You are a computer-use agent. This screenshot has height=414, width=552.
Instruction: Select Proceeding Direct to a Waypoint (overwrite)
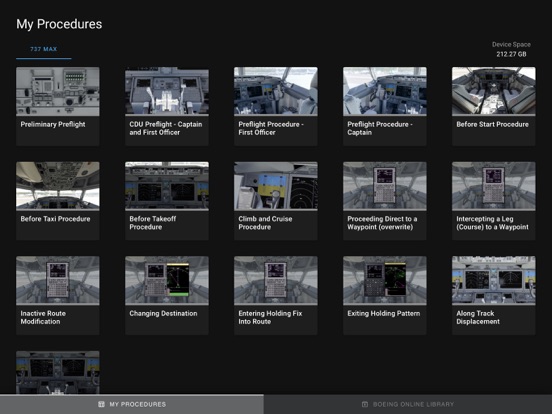[x=385, y=201]
